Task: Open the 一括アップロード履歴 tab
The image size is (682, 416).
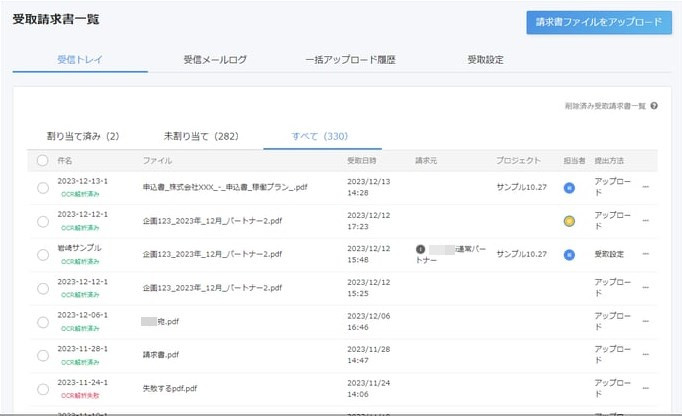Action: [351, 60]
